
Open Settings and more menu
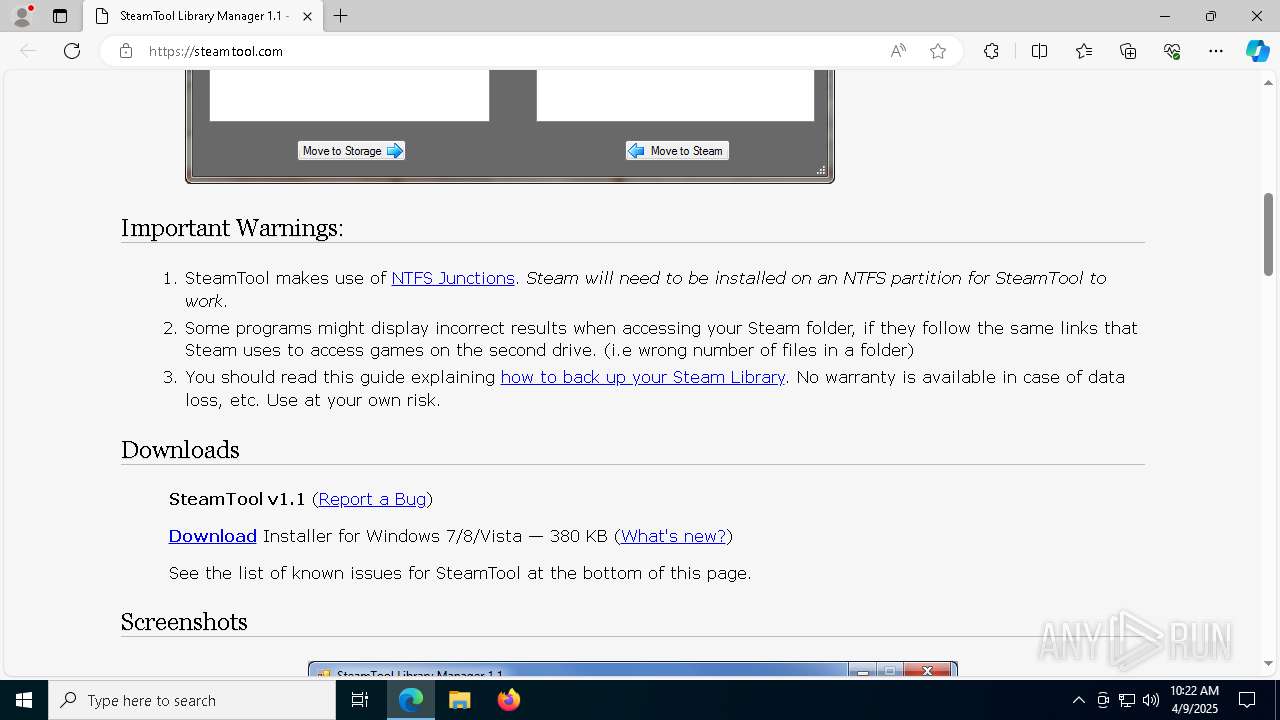click(1216, 51)
